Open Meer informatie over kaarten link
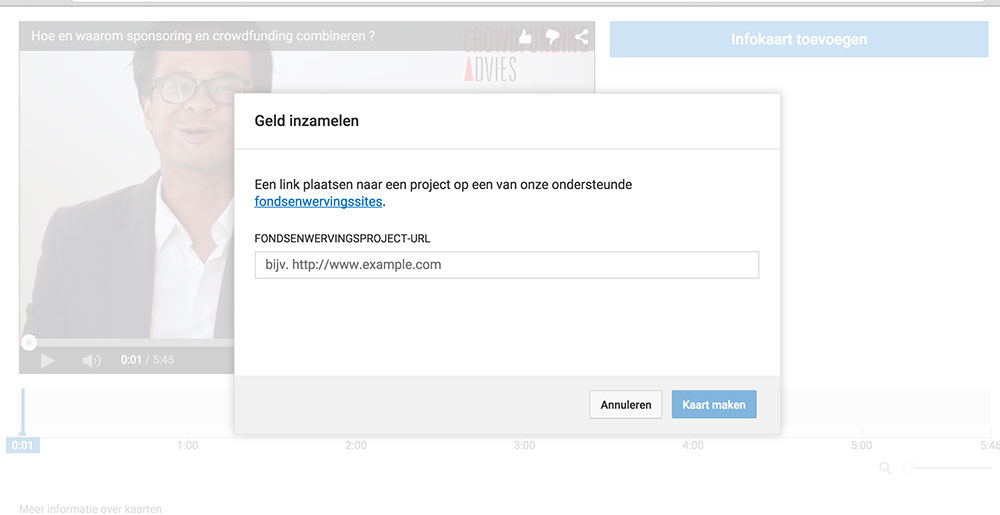Image resolution: width=1000 pixels, height=515 pixels. [91, 509]
